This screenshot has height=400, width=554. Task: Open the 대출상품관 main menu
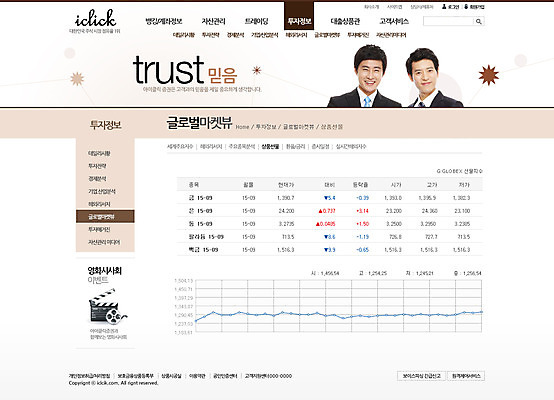(x=345, y=21)
